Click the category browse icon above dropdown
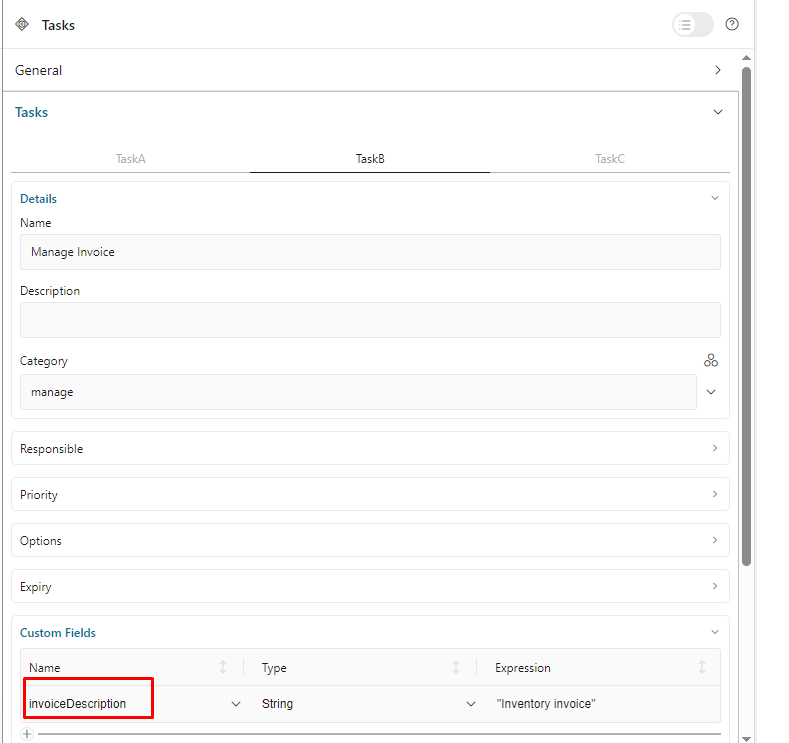Image resolution: width=789 pixels, height=743 pixels. (711, 361)
